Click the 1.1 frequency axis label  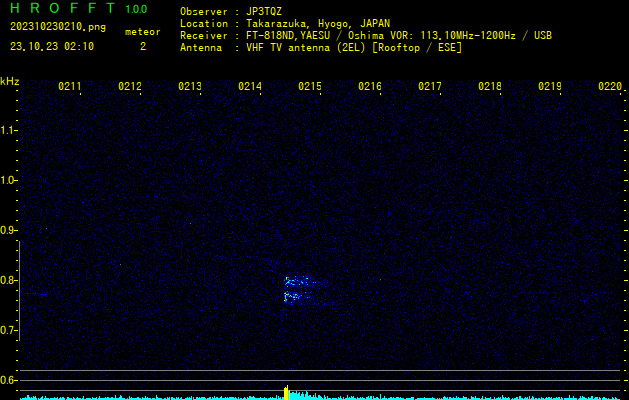click(x=10, y=130)
